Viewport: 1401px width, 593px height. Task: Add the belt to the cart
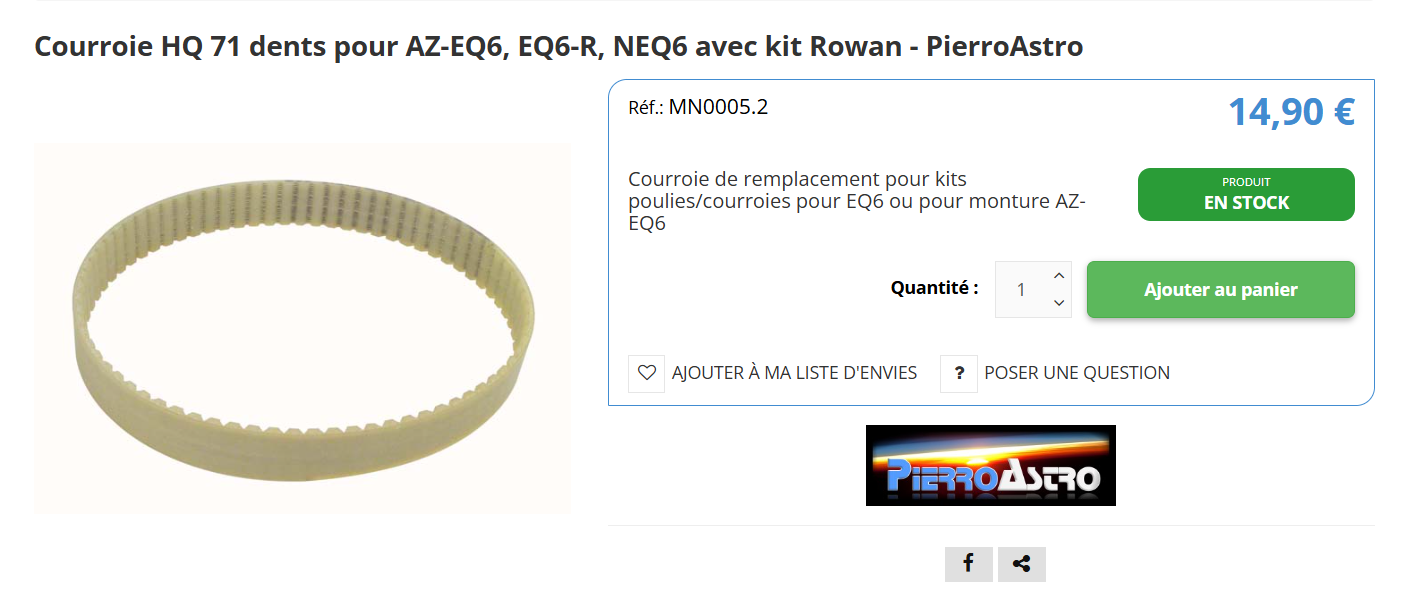tap(1220, 290)
